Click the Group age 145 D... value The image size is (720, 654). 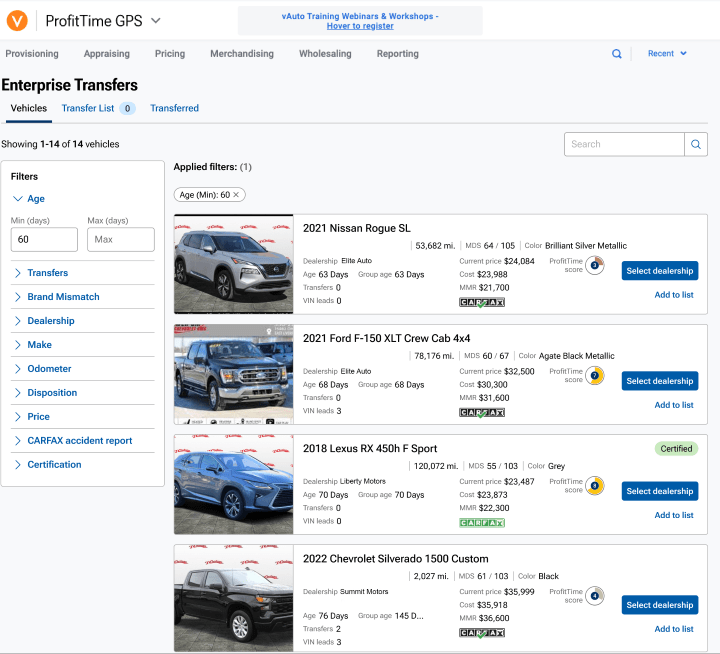coord(409,616)
